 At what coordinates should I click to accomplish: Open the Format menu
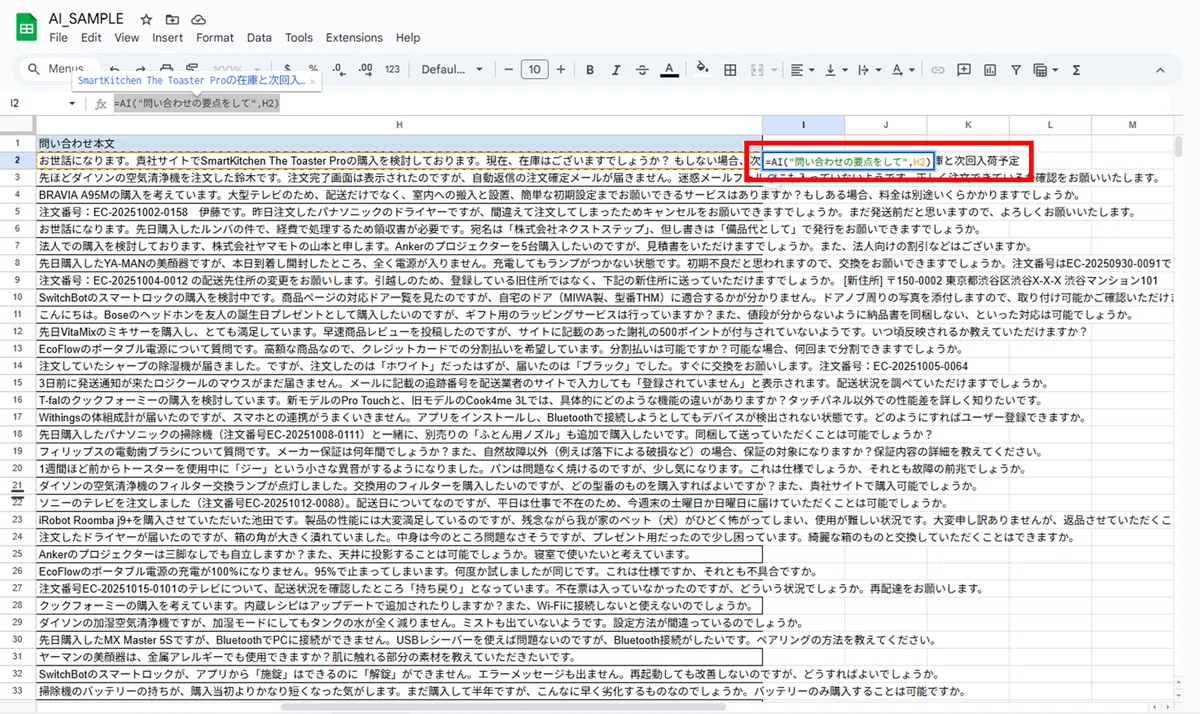click(x=215, y=38)
